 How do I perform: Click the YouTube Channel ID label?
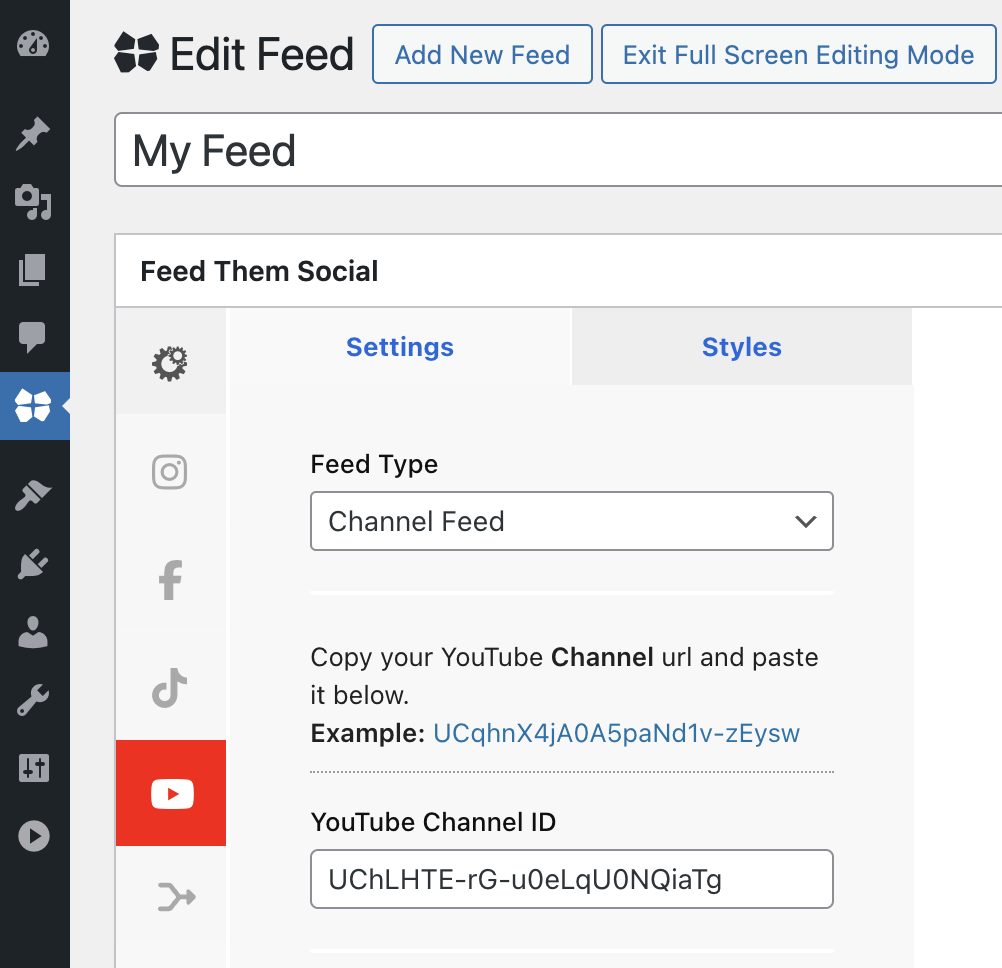pyautogui.click(x=433, y=822)
